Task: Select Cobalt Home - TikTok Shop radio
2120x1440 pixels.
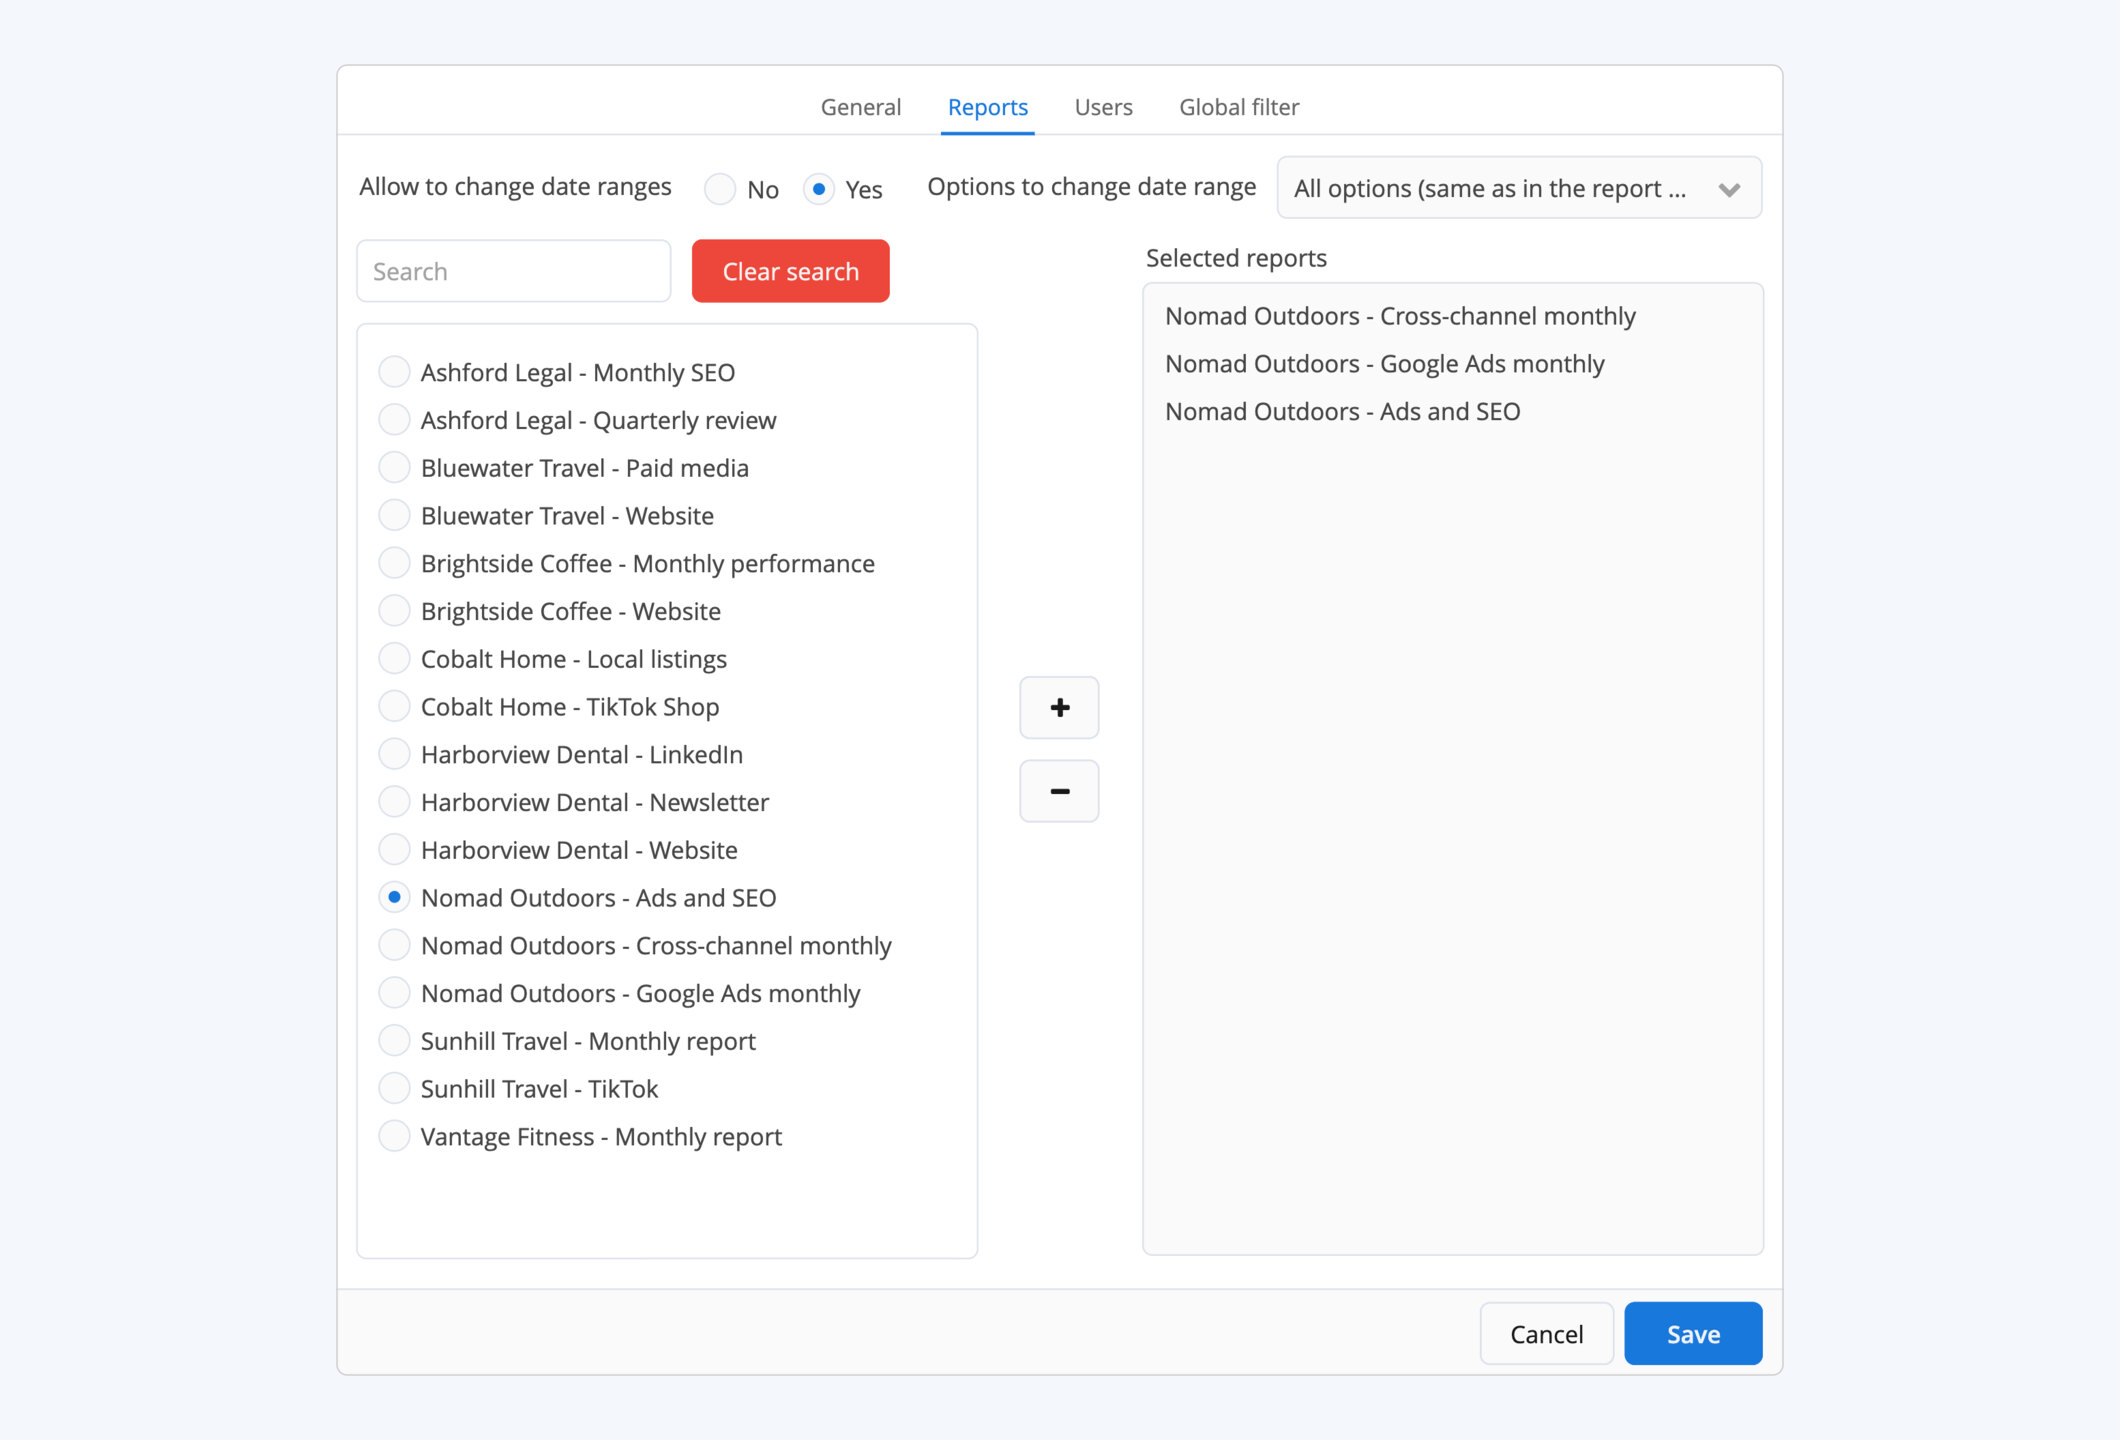Action: click(x=394, y=706)
